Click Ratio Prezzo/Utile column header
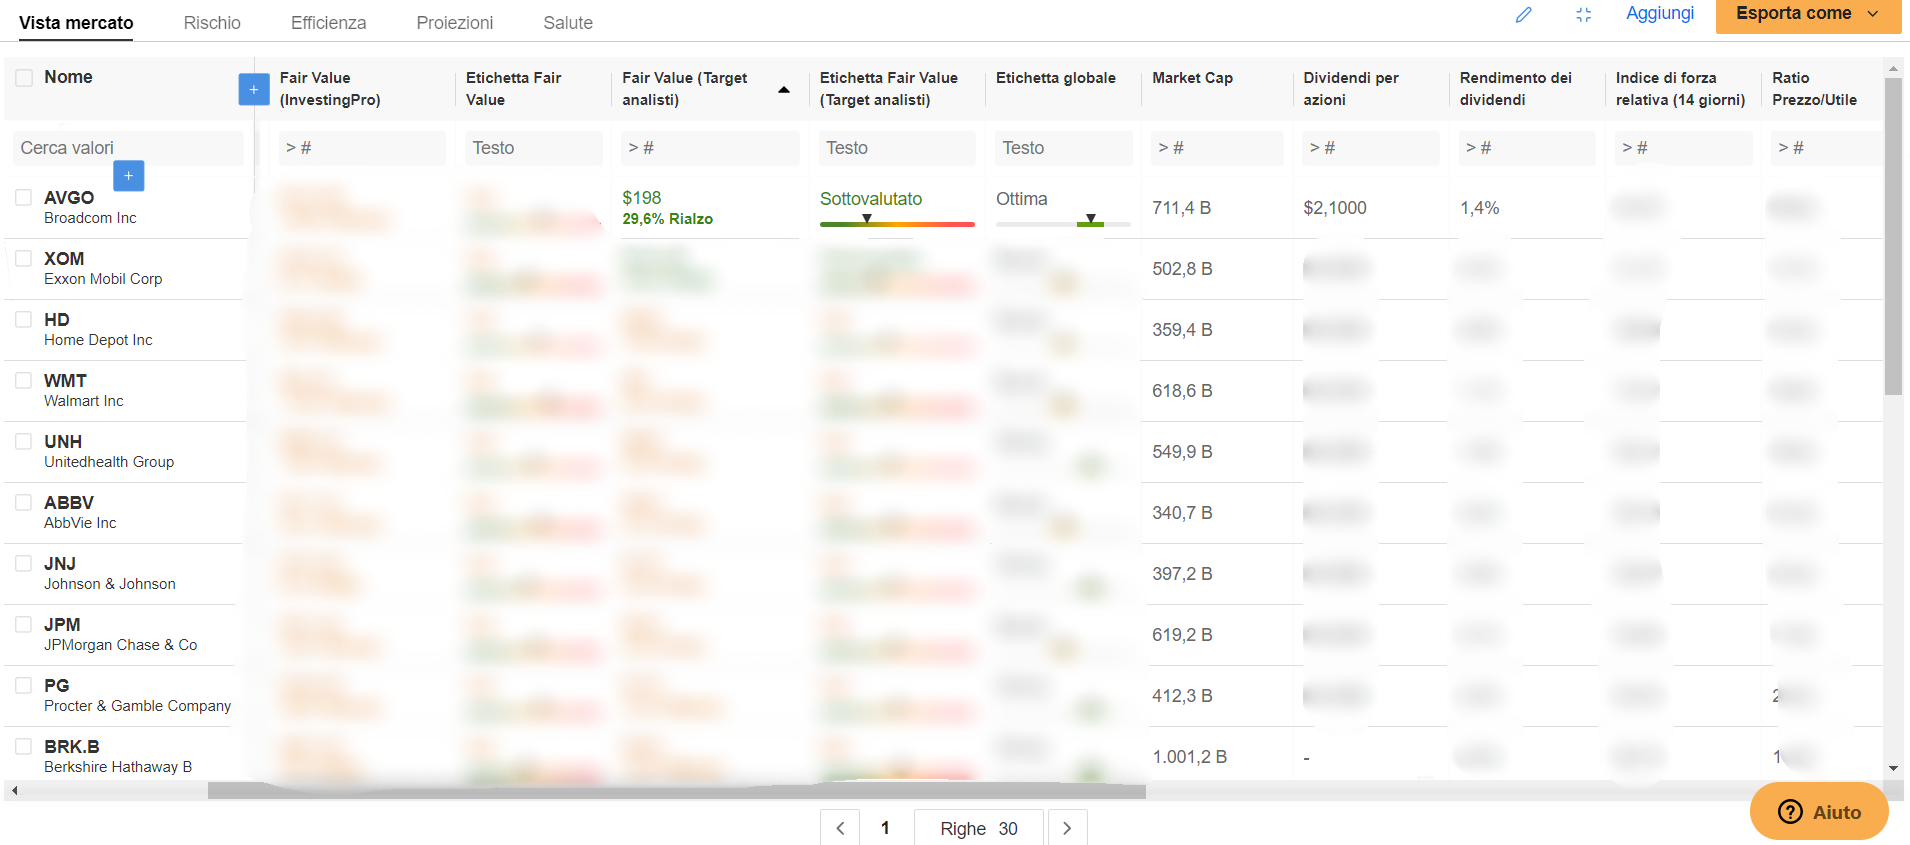This screenshot has width=1910, height=845. [x=1814, y=89]
